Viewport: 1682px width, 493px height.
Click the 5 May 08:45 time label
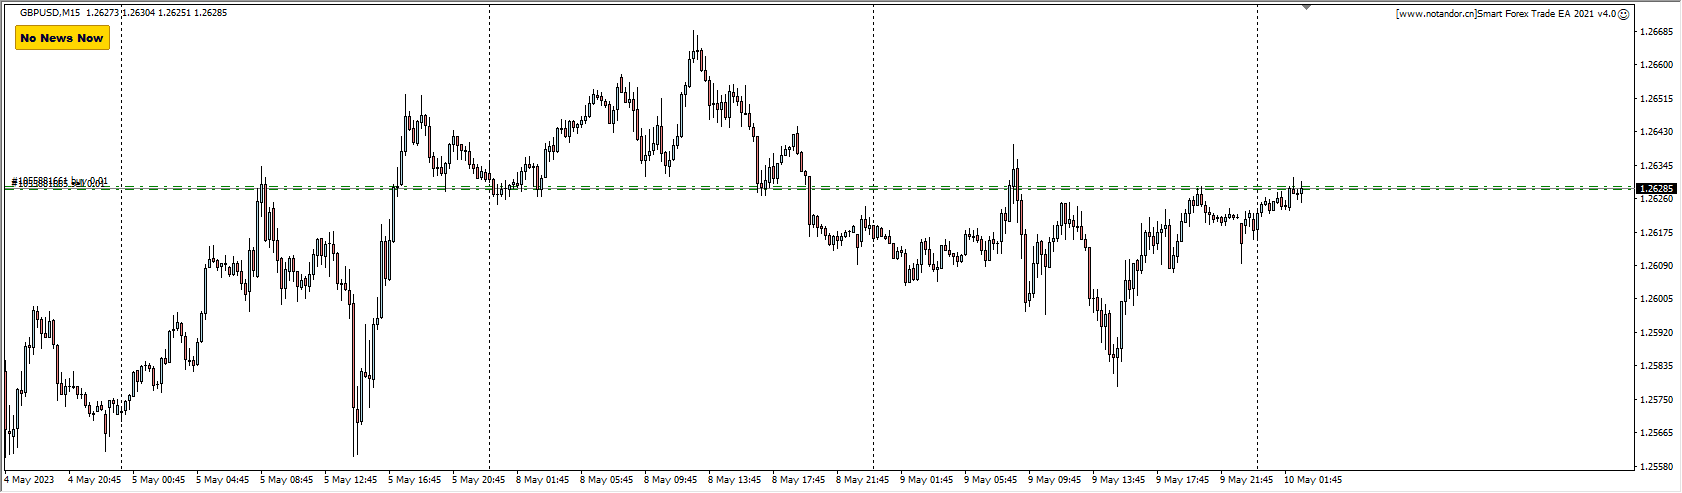[x=287, y=480]
